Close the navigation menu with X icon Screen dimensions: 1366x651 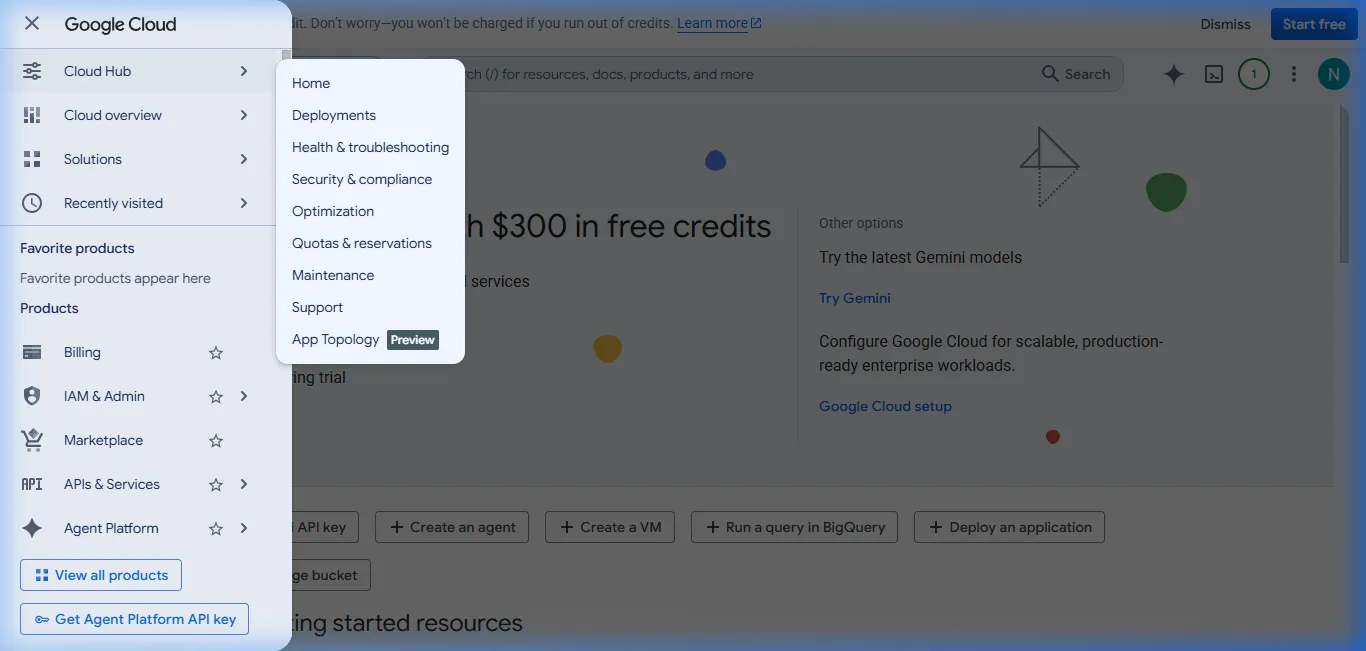32,24
